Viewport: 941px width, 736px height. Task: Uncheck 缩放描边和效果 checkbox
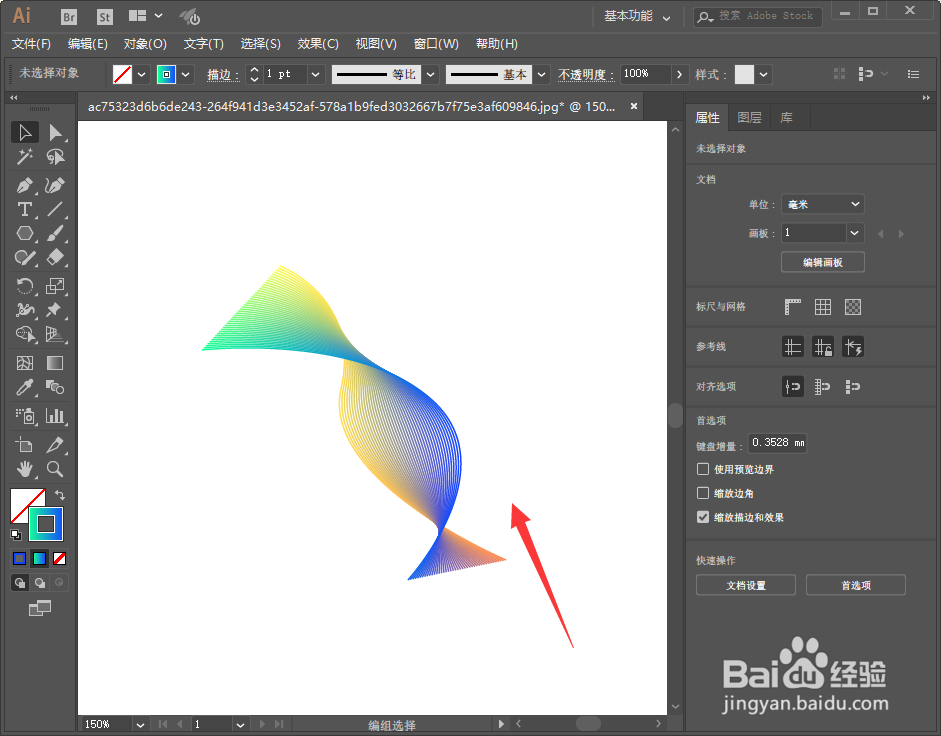(x=703, y=517)
